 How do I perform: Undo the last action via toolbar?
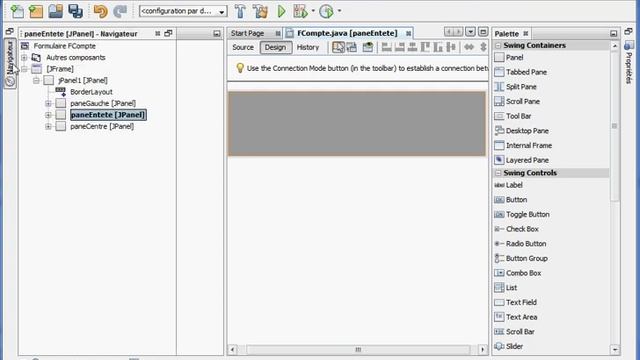click(x=100, y=11)
